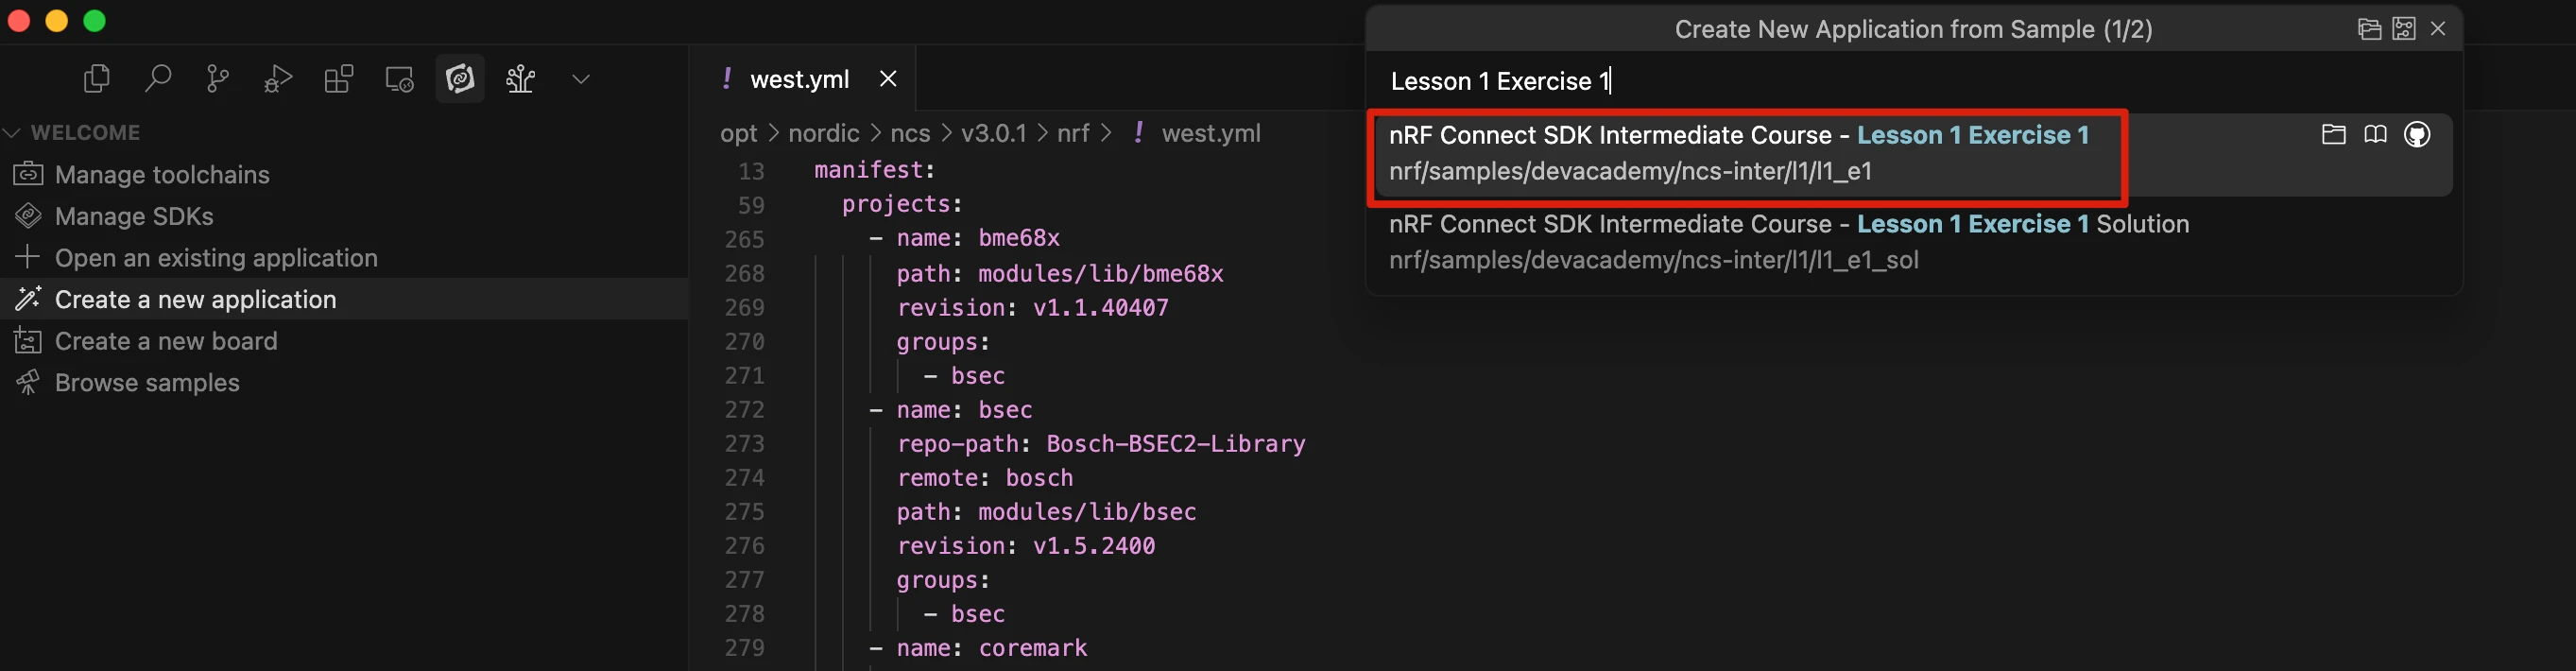Open the Run and Debug view
The height and width of the screenshot is (671, 2576).
[278, 79]
